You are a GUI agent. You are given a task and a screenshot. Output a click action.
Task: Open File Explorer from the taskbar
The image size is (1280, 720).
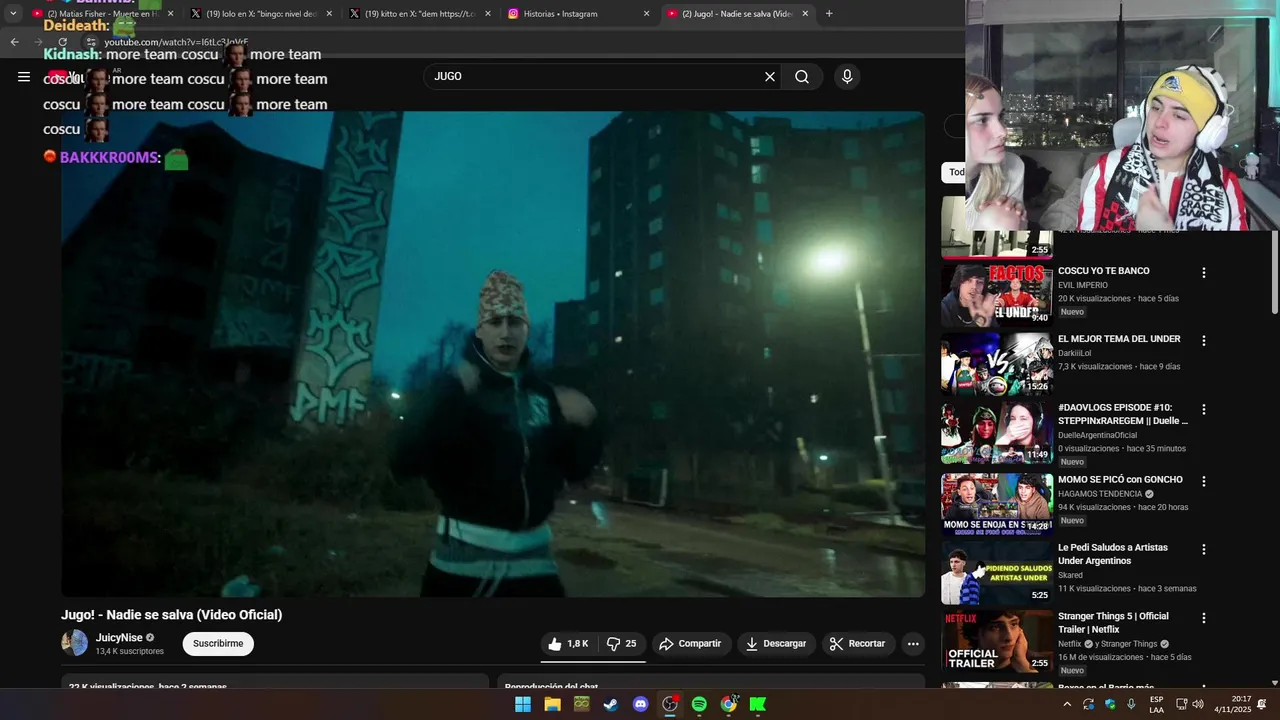coord(552,704)
